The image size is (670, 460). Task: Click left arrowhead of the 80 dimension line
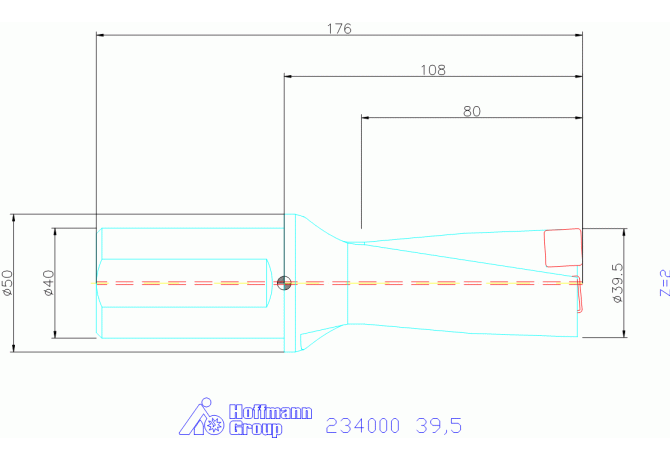pyautogui.click(x=366, y=118)
